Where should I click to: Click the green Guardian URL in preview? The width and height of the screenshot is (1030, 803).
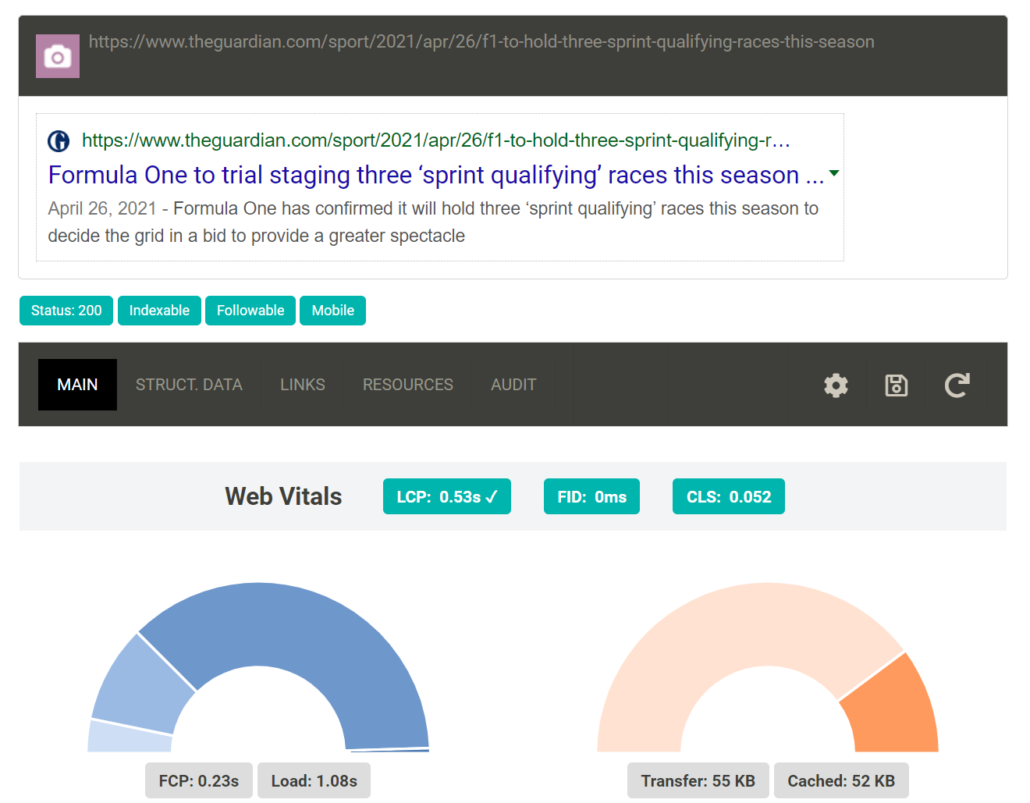tap(436, 141)
